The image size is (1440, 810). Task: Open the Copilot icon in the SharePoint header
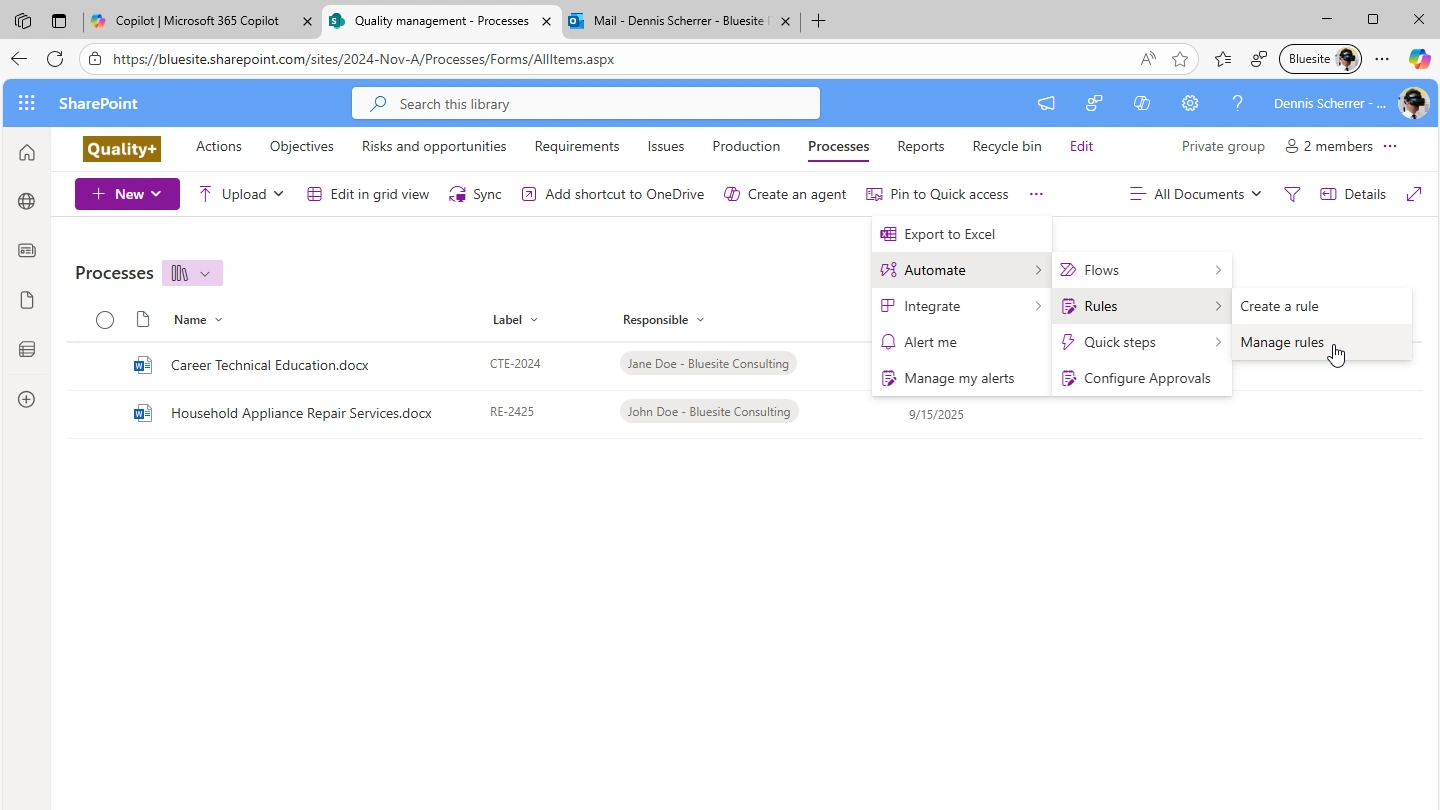(x=1142, y=103)
